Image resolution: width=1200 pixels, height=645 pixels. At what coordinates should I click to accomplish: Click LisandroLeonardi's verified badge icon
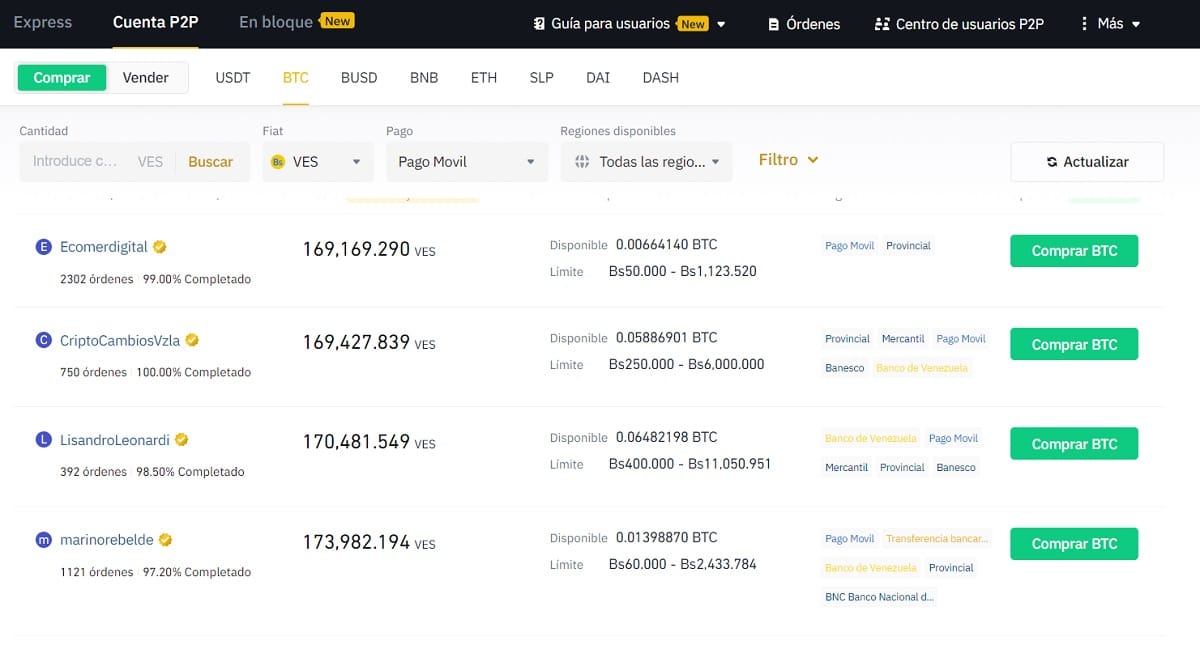[x=182, y=440]
